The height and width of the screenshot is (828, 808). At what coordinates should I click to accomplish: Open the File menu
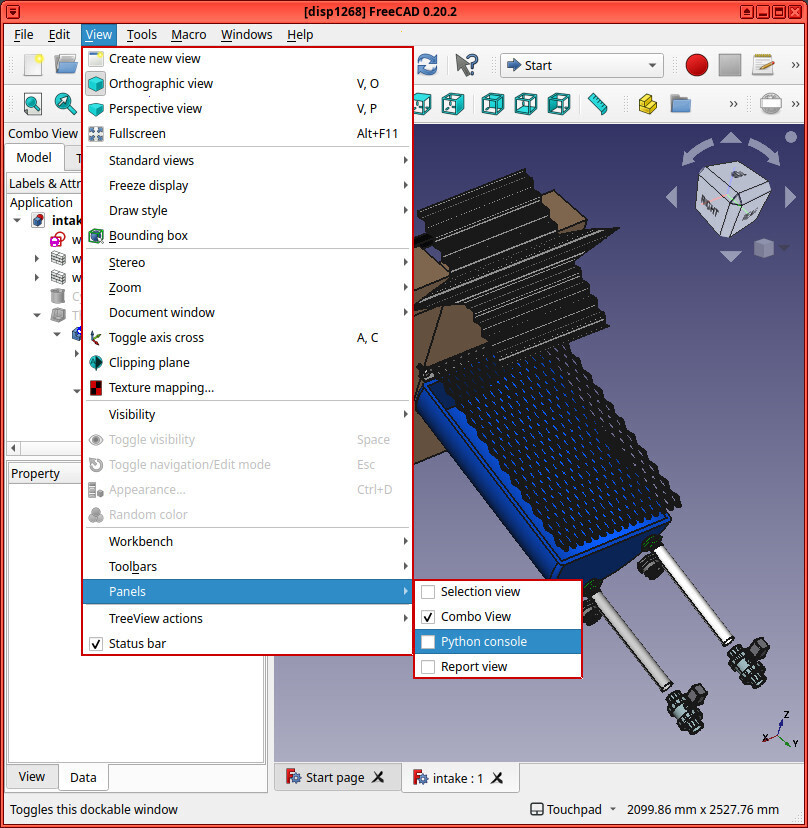click(24, 35)
